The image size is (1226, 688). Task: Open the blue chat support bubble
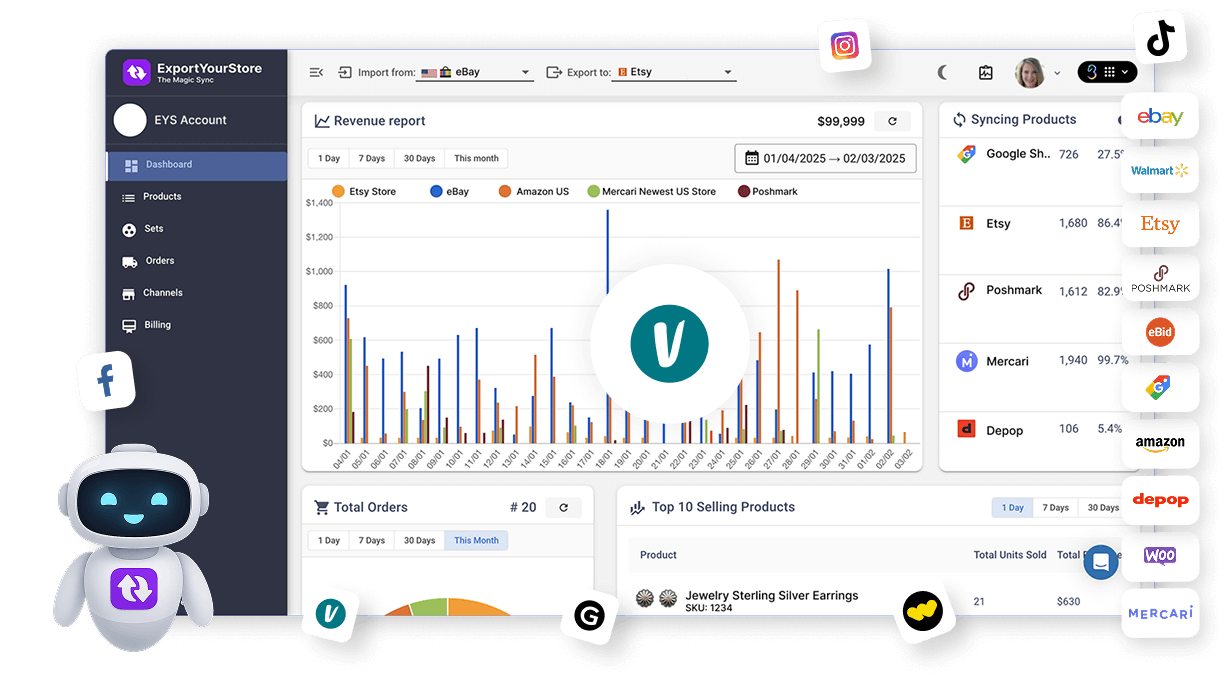(1101, 562)
